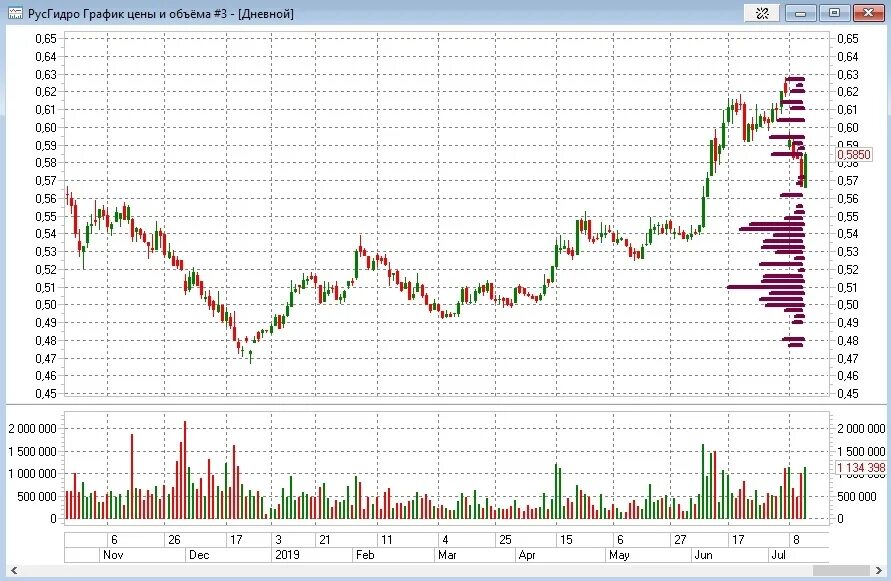The width and height of the screenshot is (891, 581).
Task: Click the date label '3' on time axis
Action: click(278, 540)
